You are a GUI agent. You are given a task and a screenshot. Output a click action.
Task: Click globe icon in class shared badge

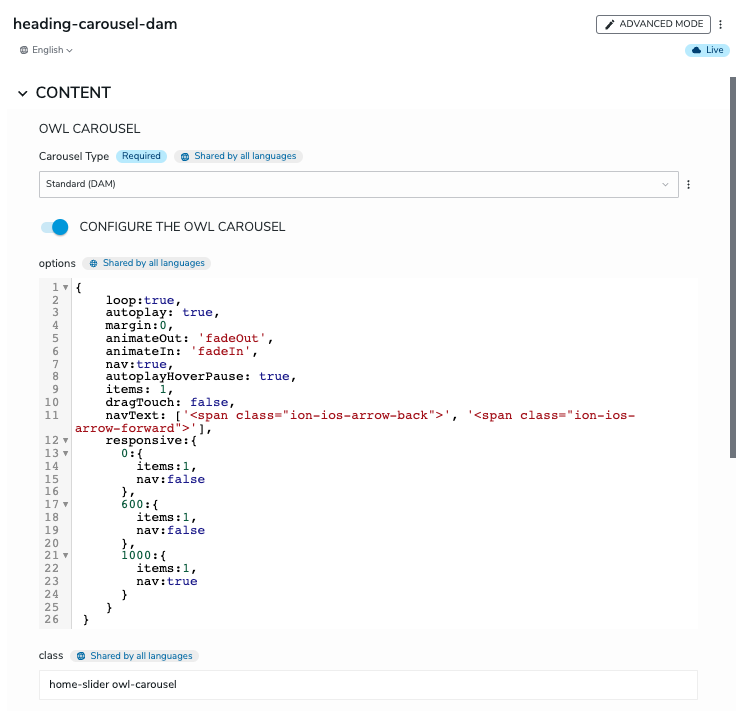pos(81,657)
